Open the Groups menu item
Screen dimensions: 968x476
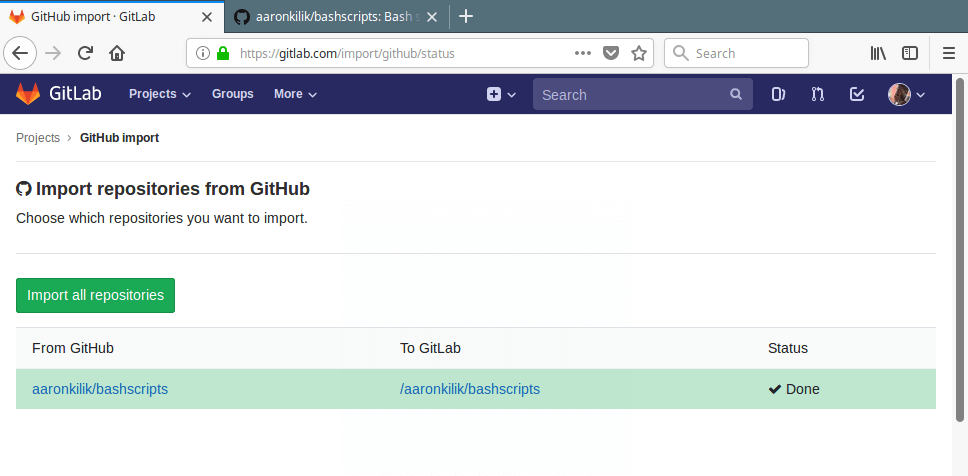(x=233, y=94)
